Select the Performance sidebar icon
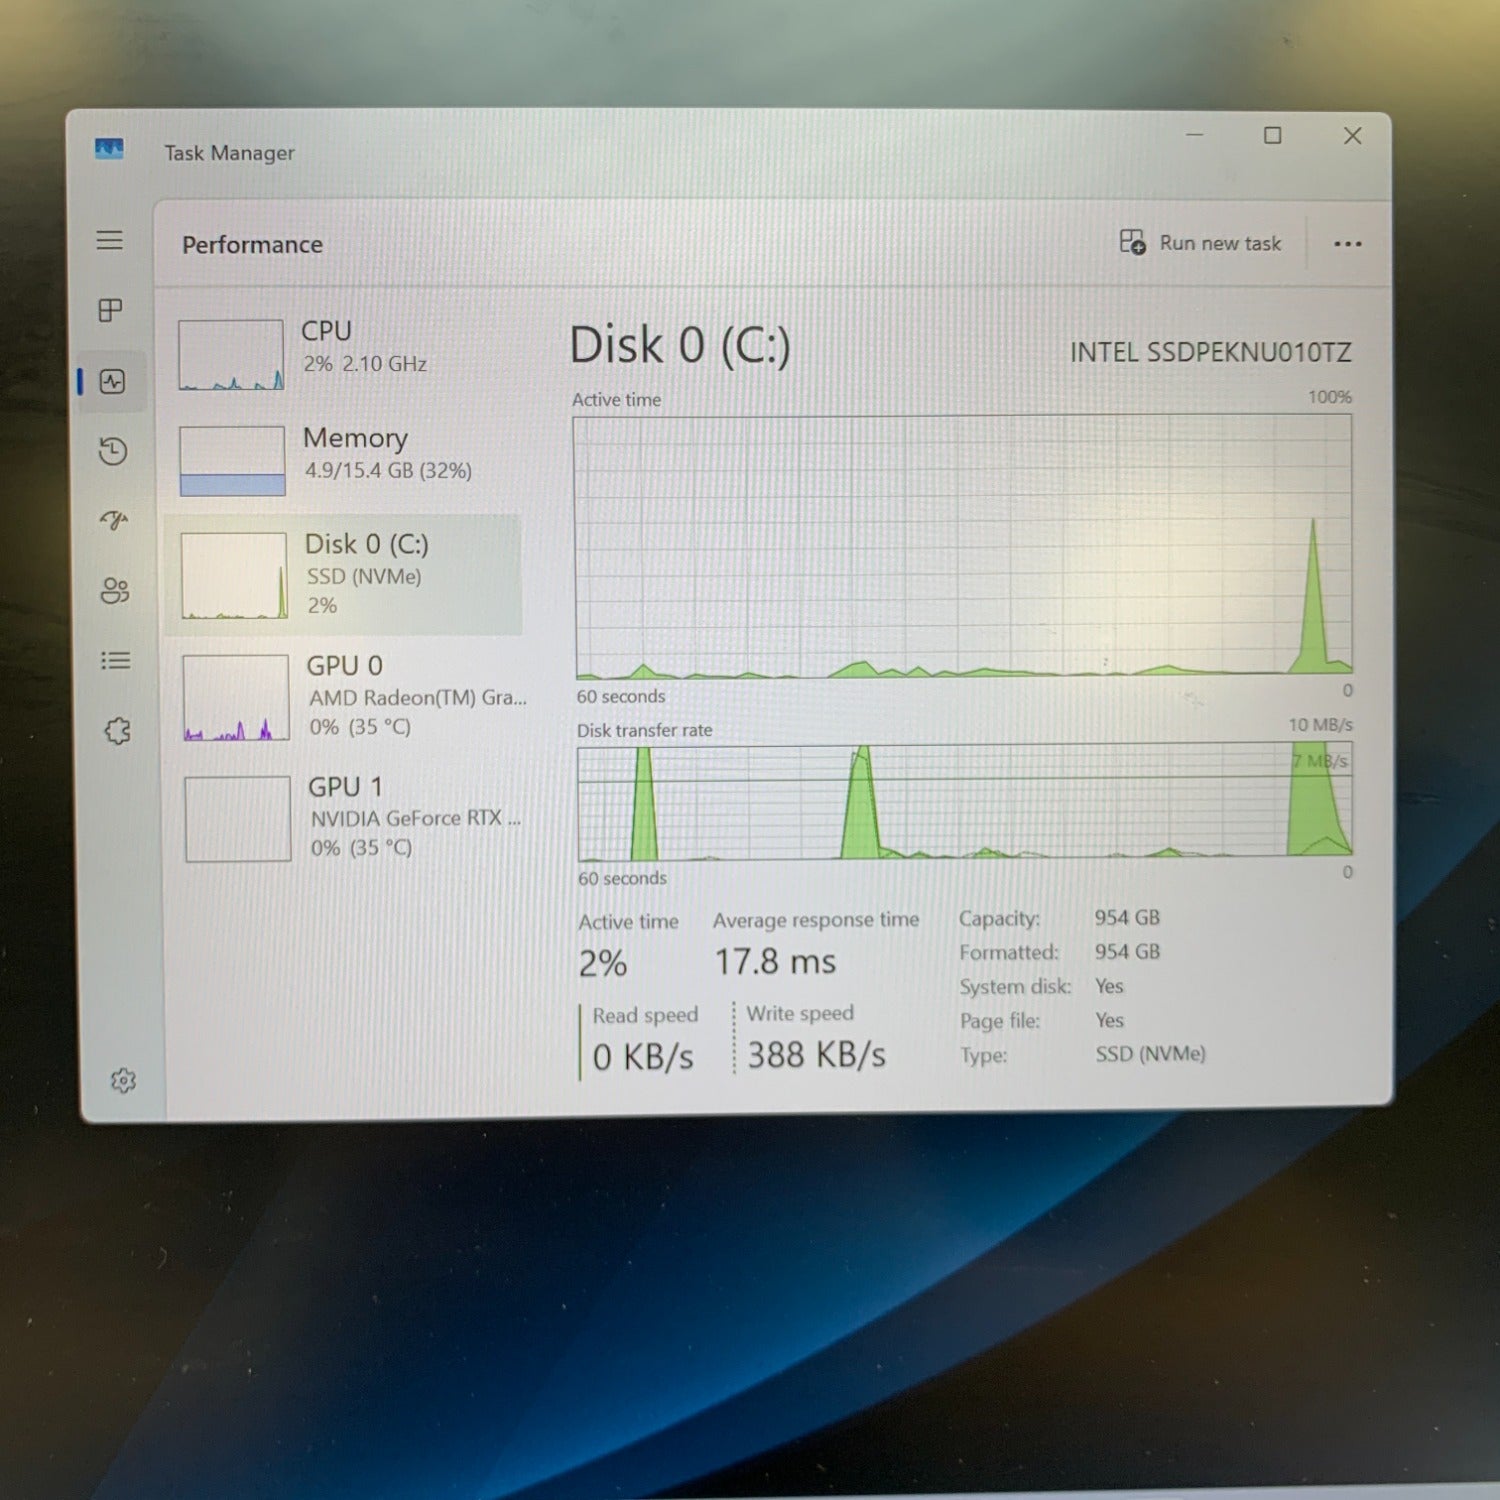The height and width of the screenshot is (1500, 1500). click(x=112, y=381)
